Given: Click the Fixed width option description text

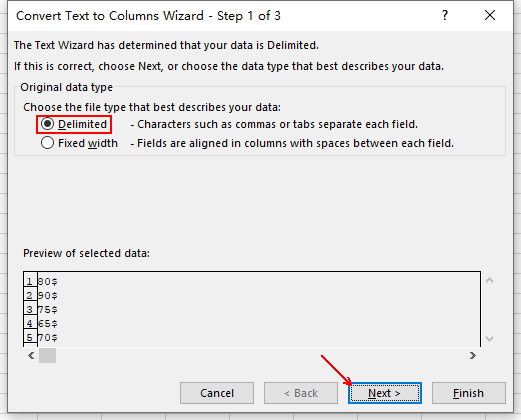Looking at the screenshot, I should tap(292, 143).
